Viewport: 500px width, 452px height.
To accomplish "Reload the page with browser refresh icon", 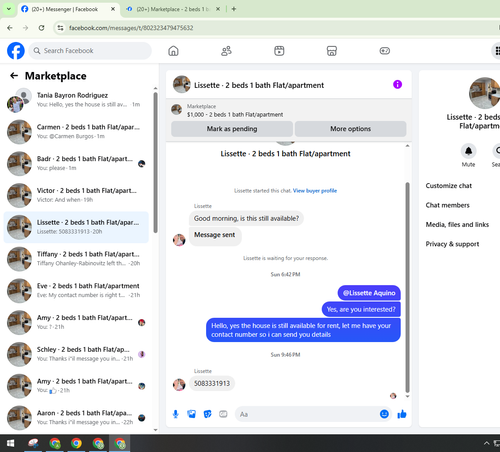I will [x=41, y=28].
